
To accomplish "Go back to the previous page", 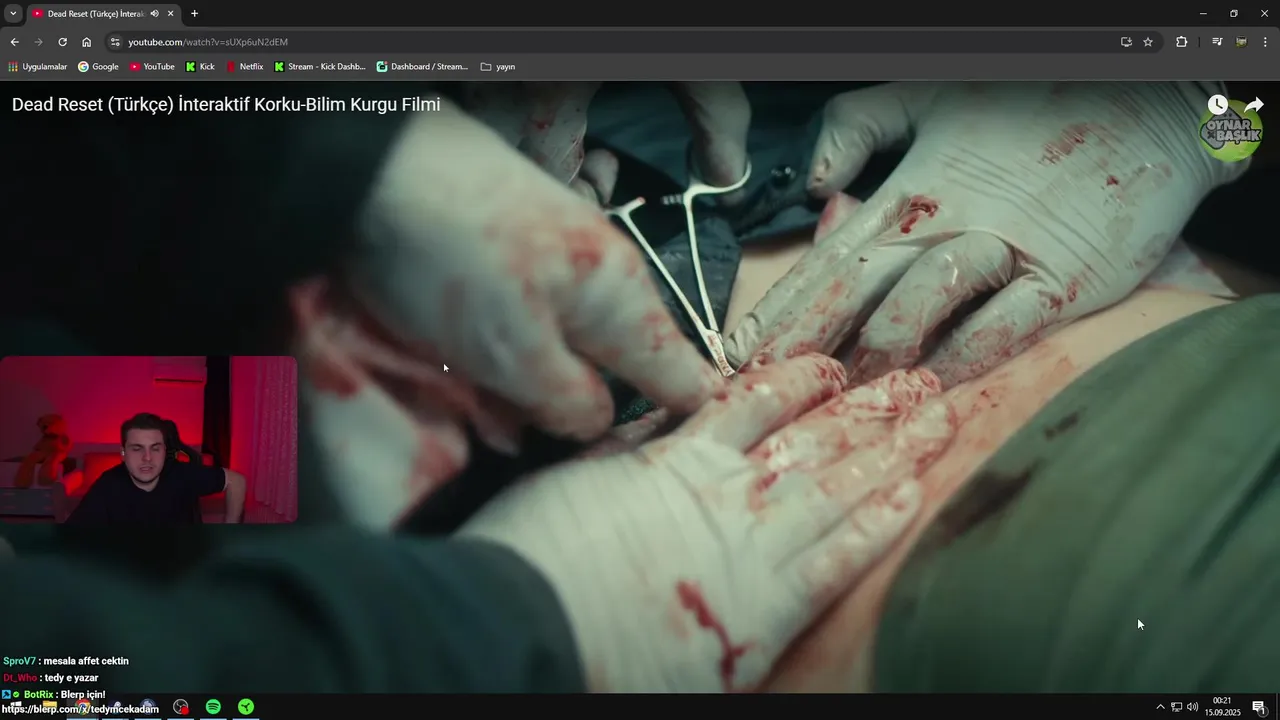I will [x=14, y=42].
